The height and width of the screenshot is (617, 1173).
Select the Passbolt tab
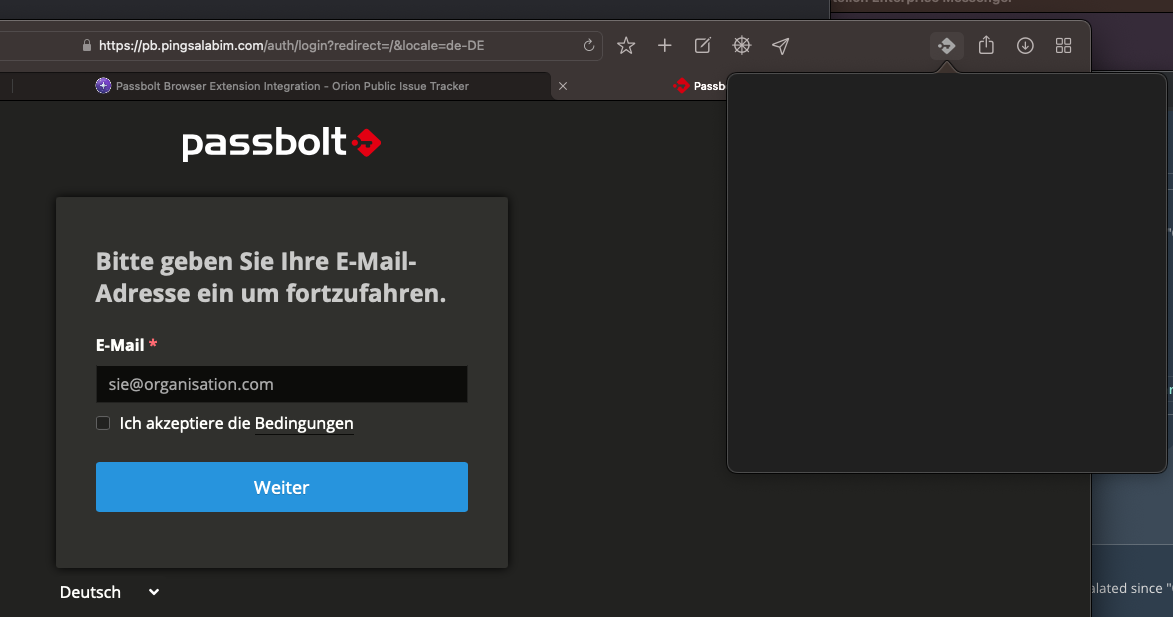pos(700,86)
